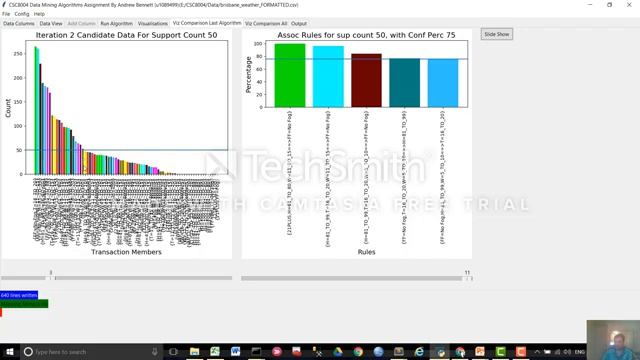Click the teal bar in Assoc Rules chart
Viewport: 640px width, 360px height.
(404, 83)
